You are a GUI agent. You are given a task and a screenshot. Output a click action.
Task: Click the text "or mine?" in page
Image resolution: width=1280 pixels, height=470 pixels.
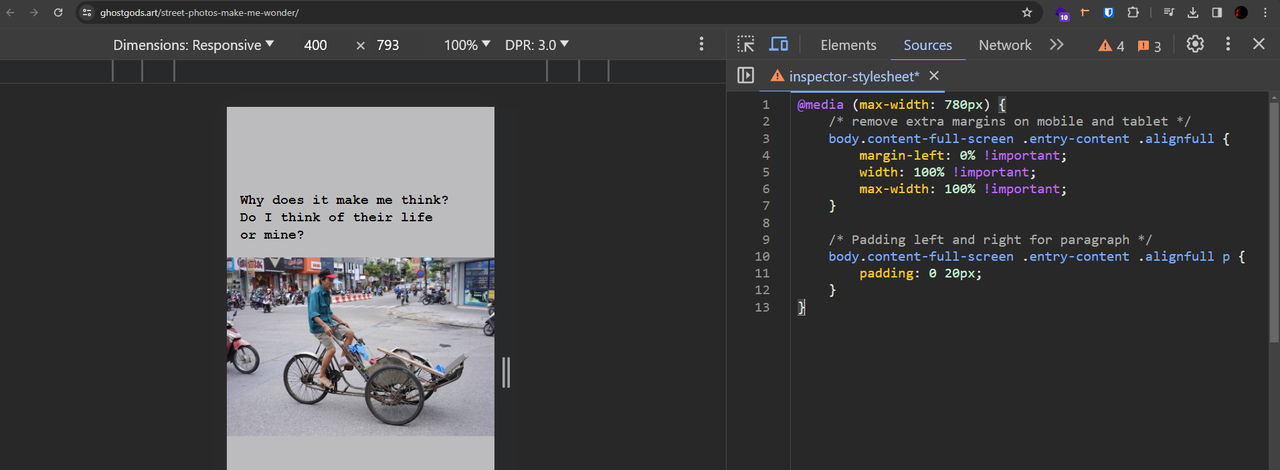point(272,235)
